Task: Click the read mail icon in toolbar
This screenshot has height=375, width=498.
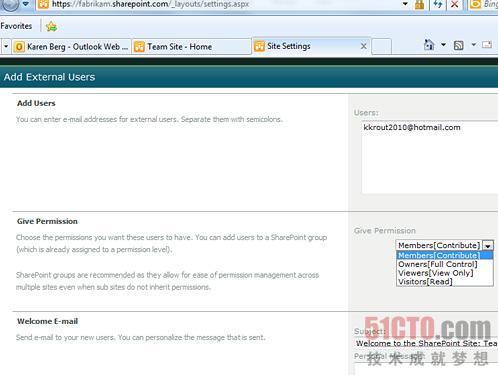Action: point(487,45)
